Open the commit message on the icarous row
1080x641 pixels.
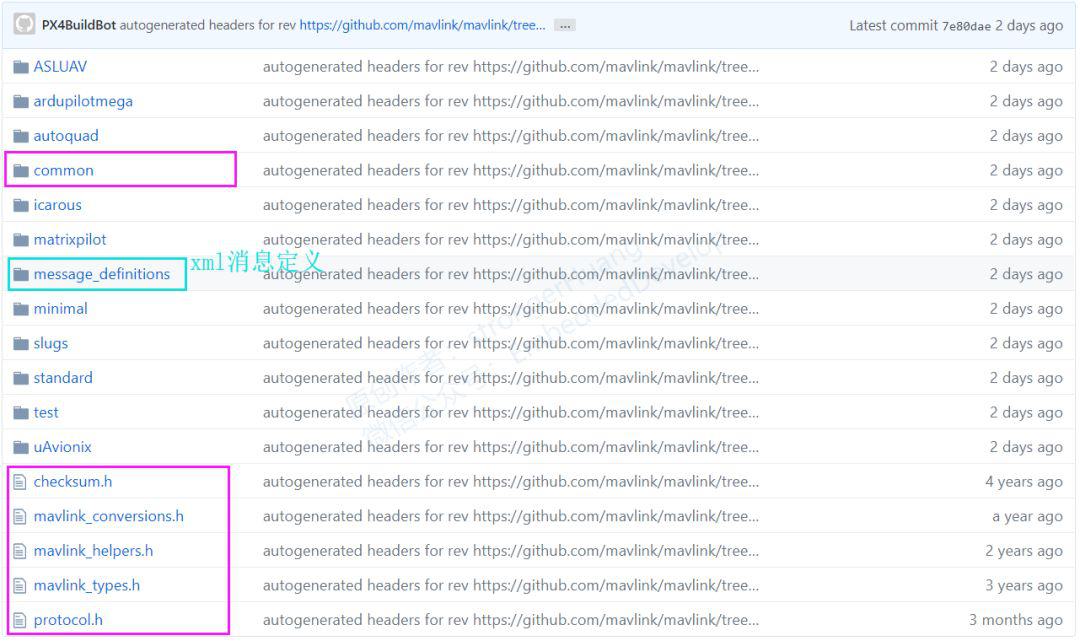(x=510, y=205)
